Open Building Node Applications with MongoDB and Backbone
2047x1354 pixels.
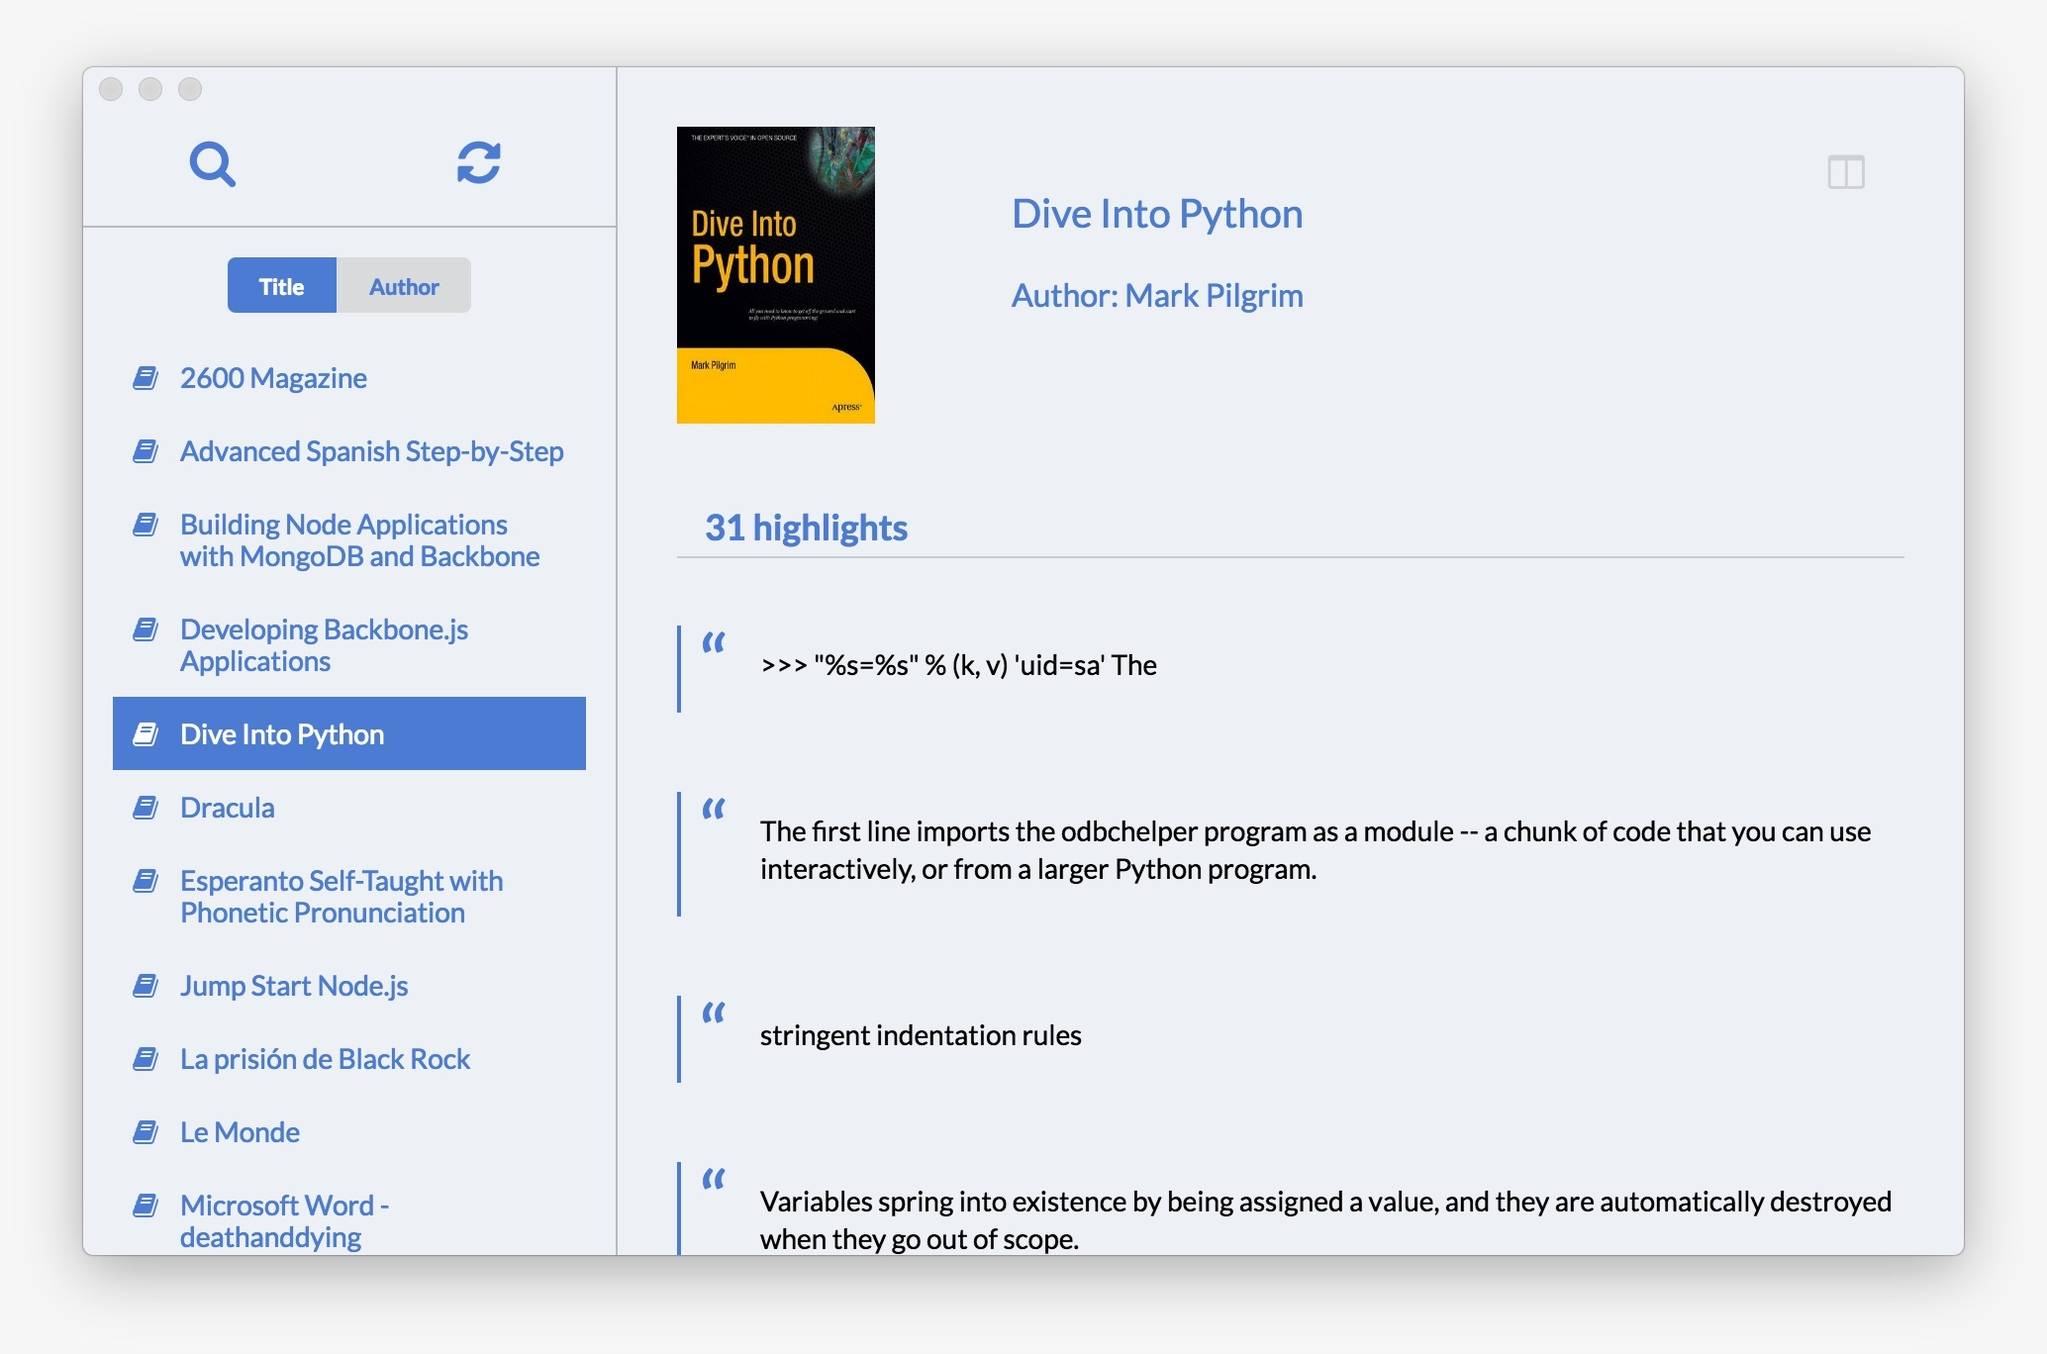coord(349,540)
